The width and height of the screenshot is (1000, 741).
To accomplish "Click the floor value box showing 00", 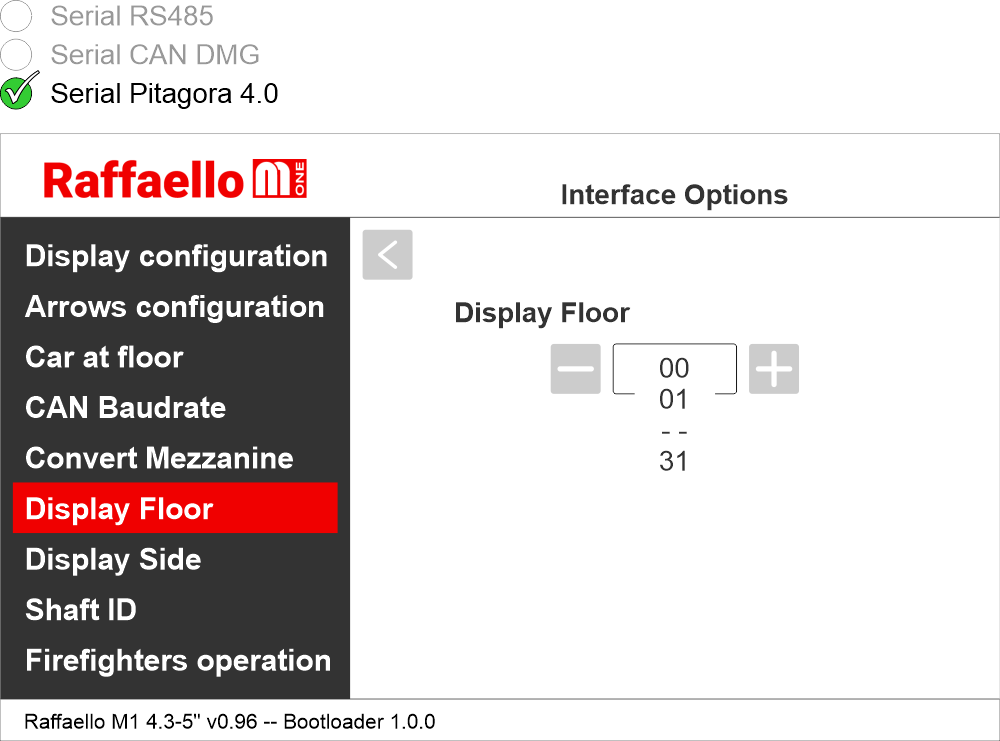I will tap(674, 368).
